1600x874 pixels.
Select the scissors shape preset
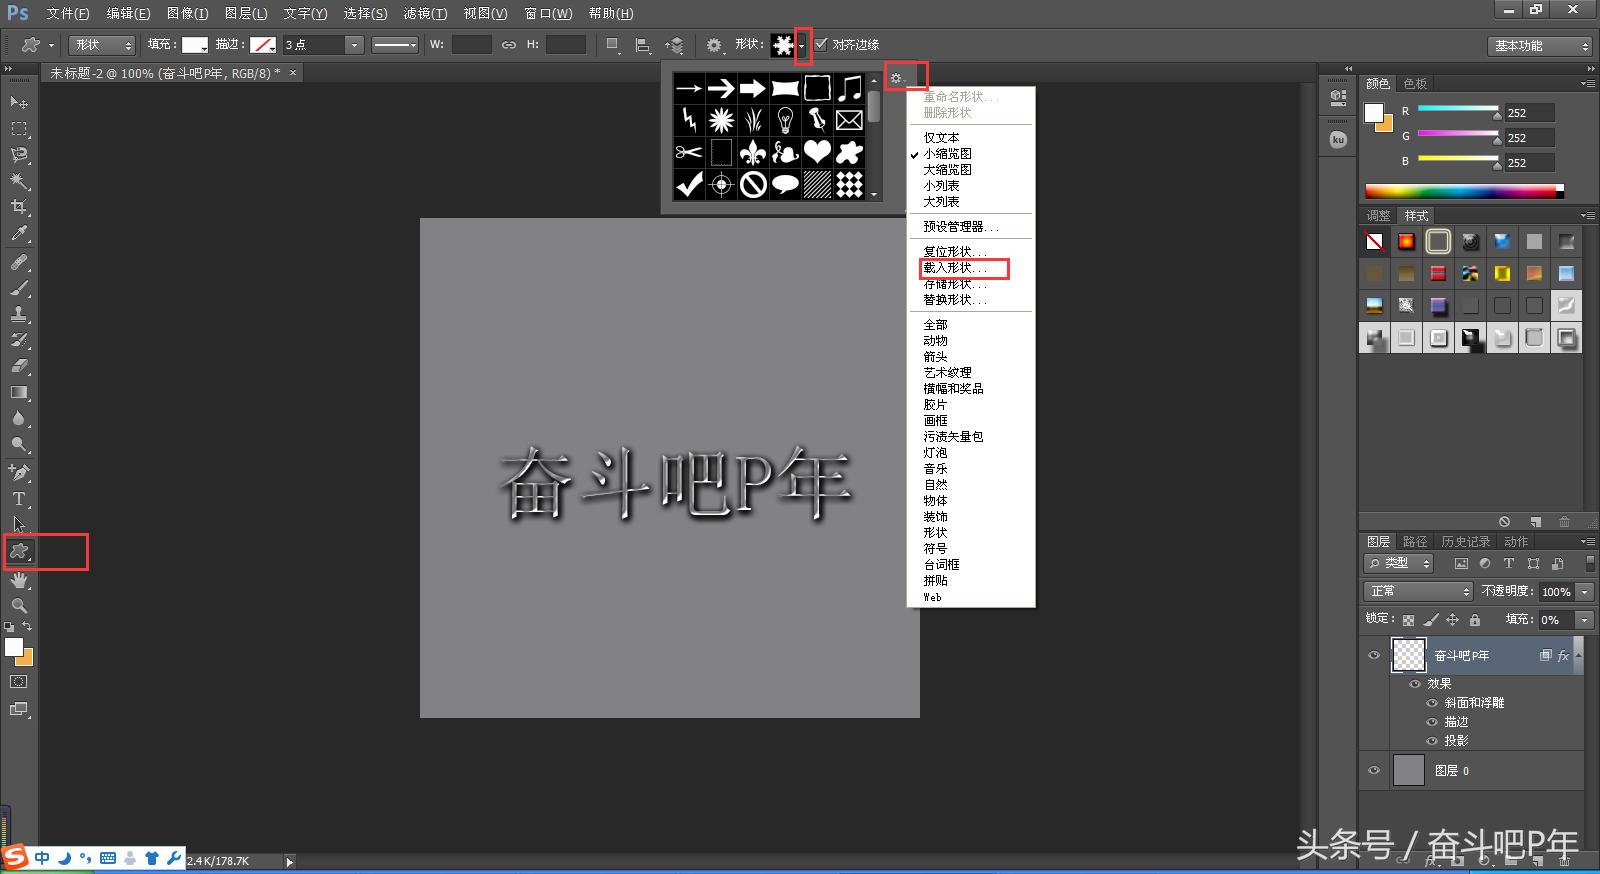(689, 152)
